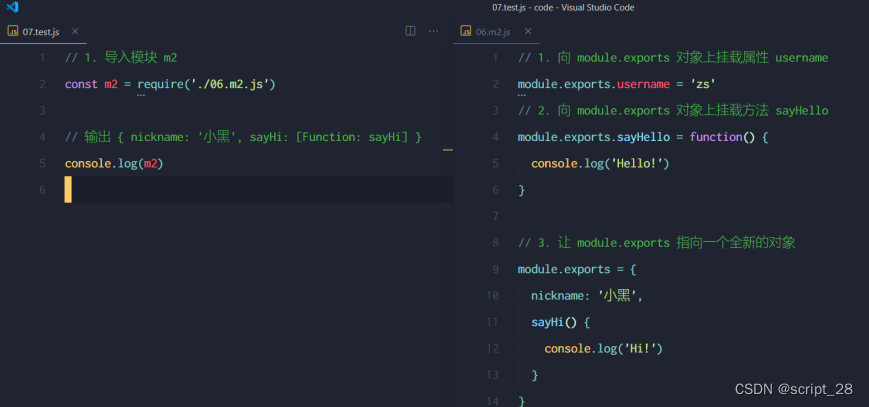This screenshot has width=869, height=407.
Task: Click line number 13 in 06.m2.js
Action: pyautogui.click(x=493, y=375)
